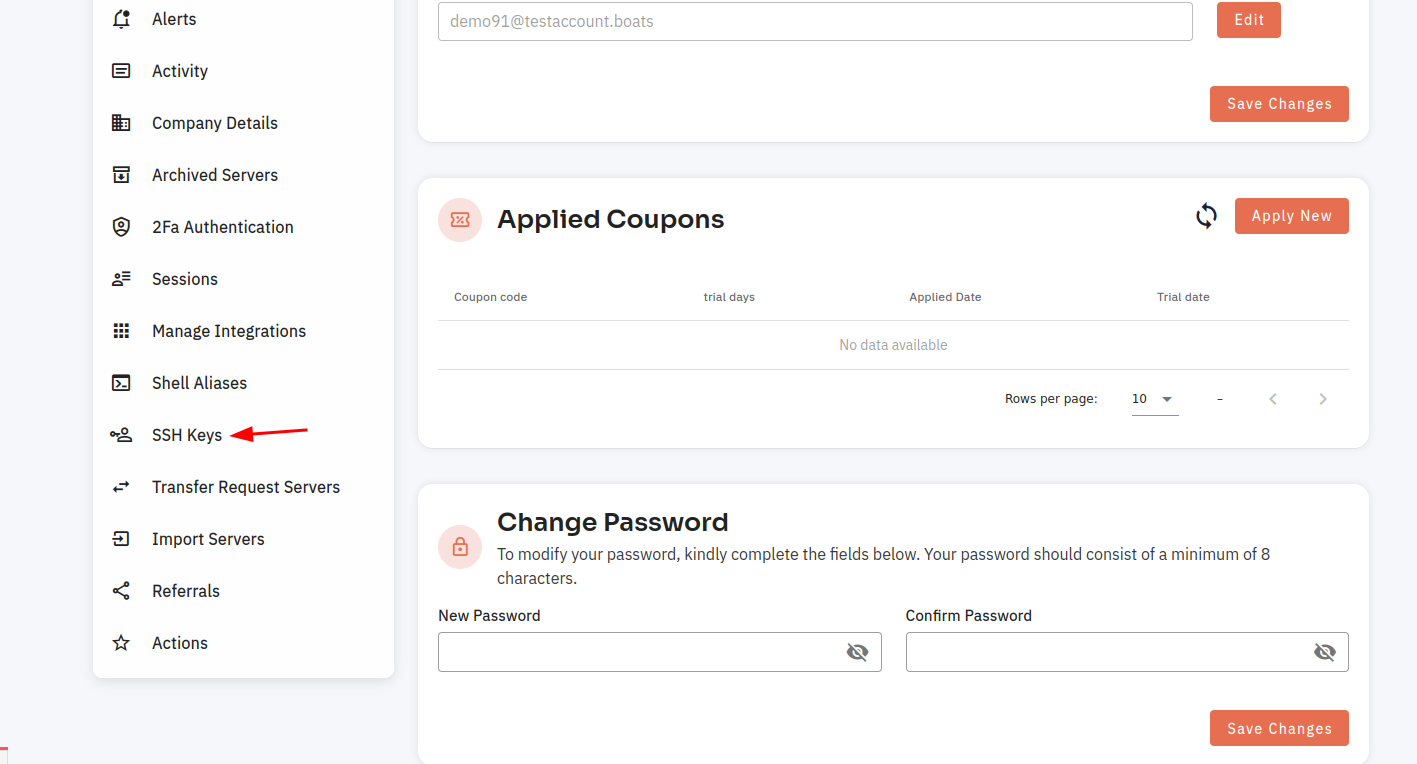
Task: Click the Apply New coupon button
Action: click(x=1292, y=216)
